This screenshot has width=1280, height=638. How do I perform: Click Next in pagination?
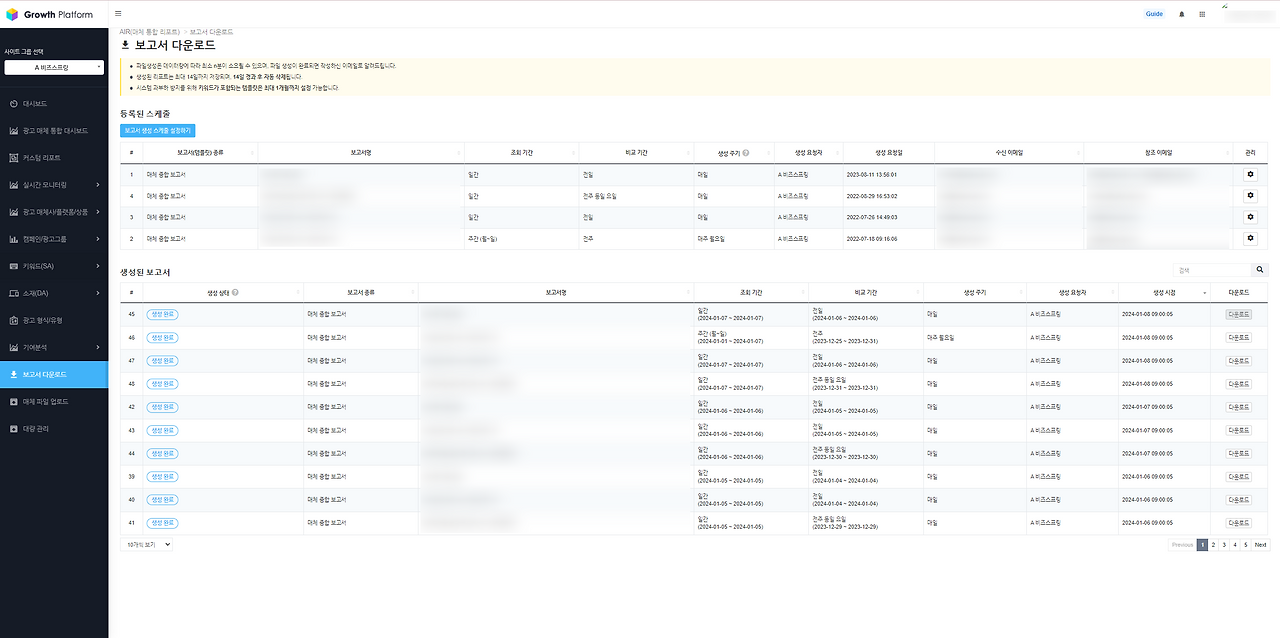pos(1260,545)
